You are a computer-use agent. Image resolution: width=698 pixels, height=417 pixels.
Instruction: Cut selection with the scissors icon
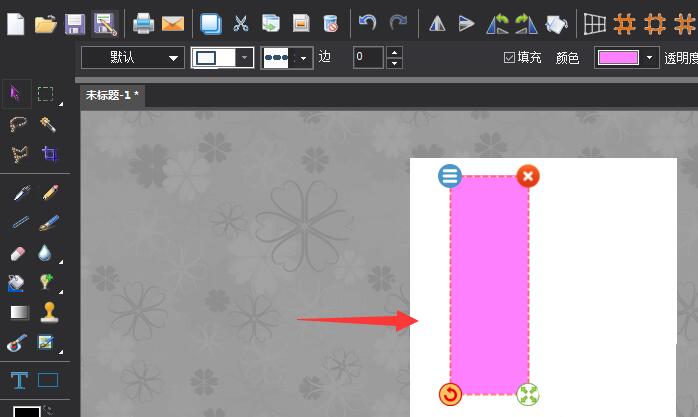(x=241, y=24)
